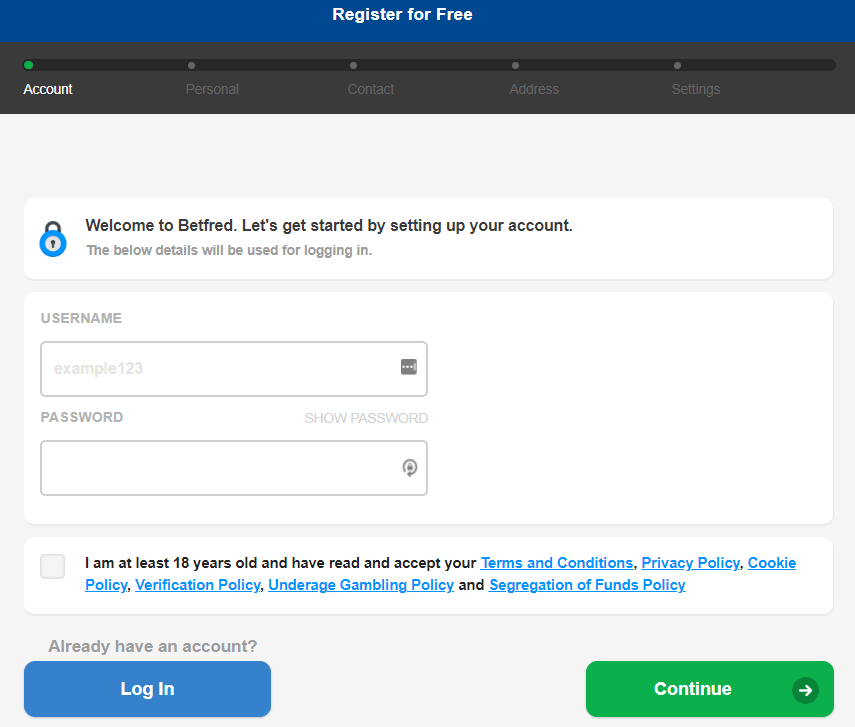
Task: Click into the Password input field
Action: click(234, 468)
